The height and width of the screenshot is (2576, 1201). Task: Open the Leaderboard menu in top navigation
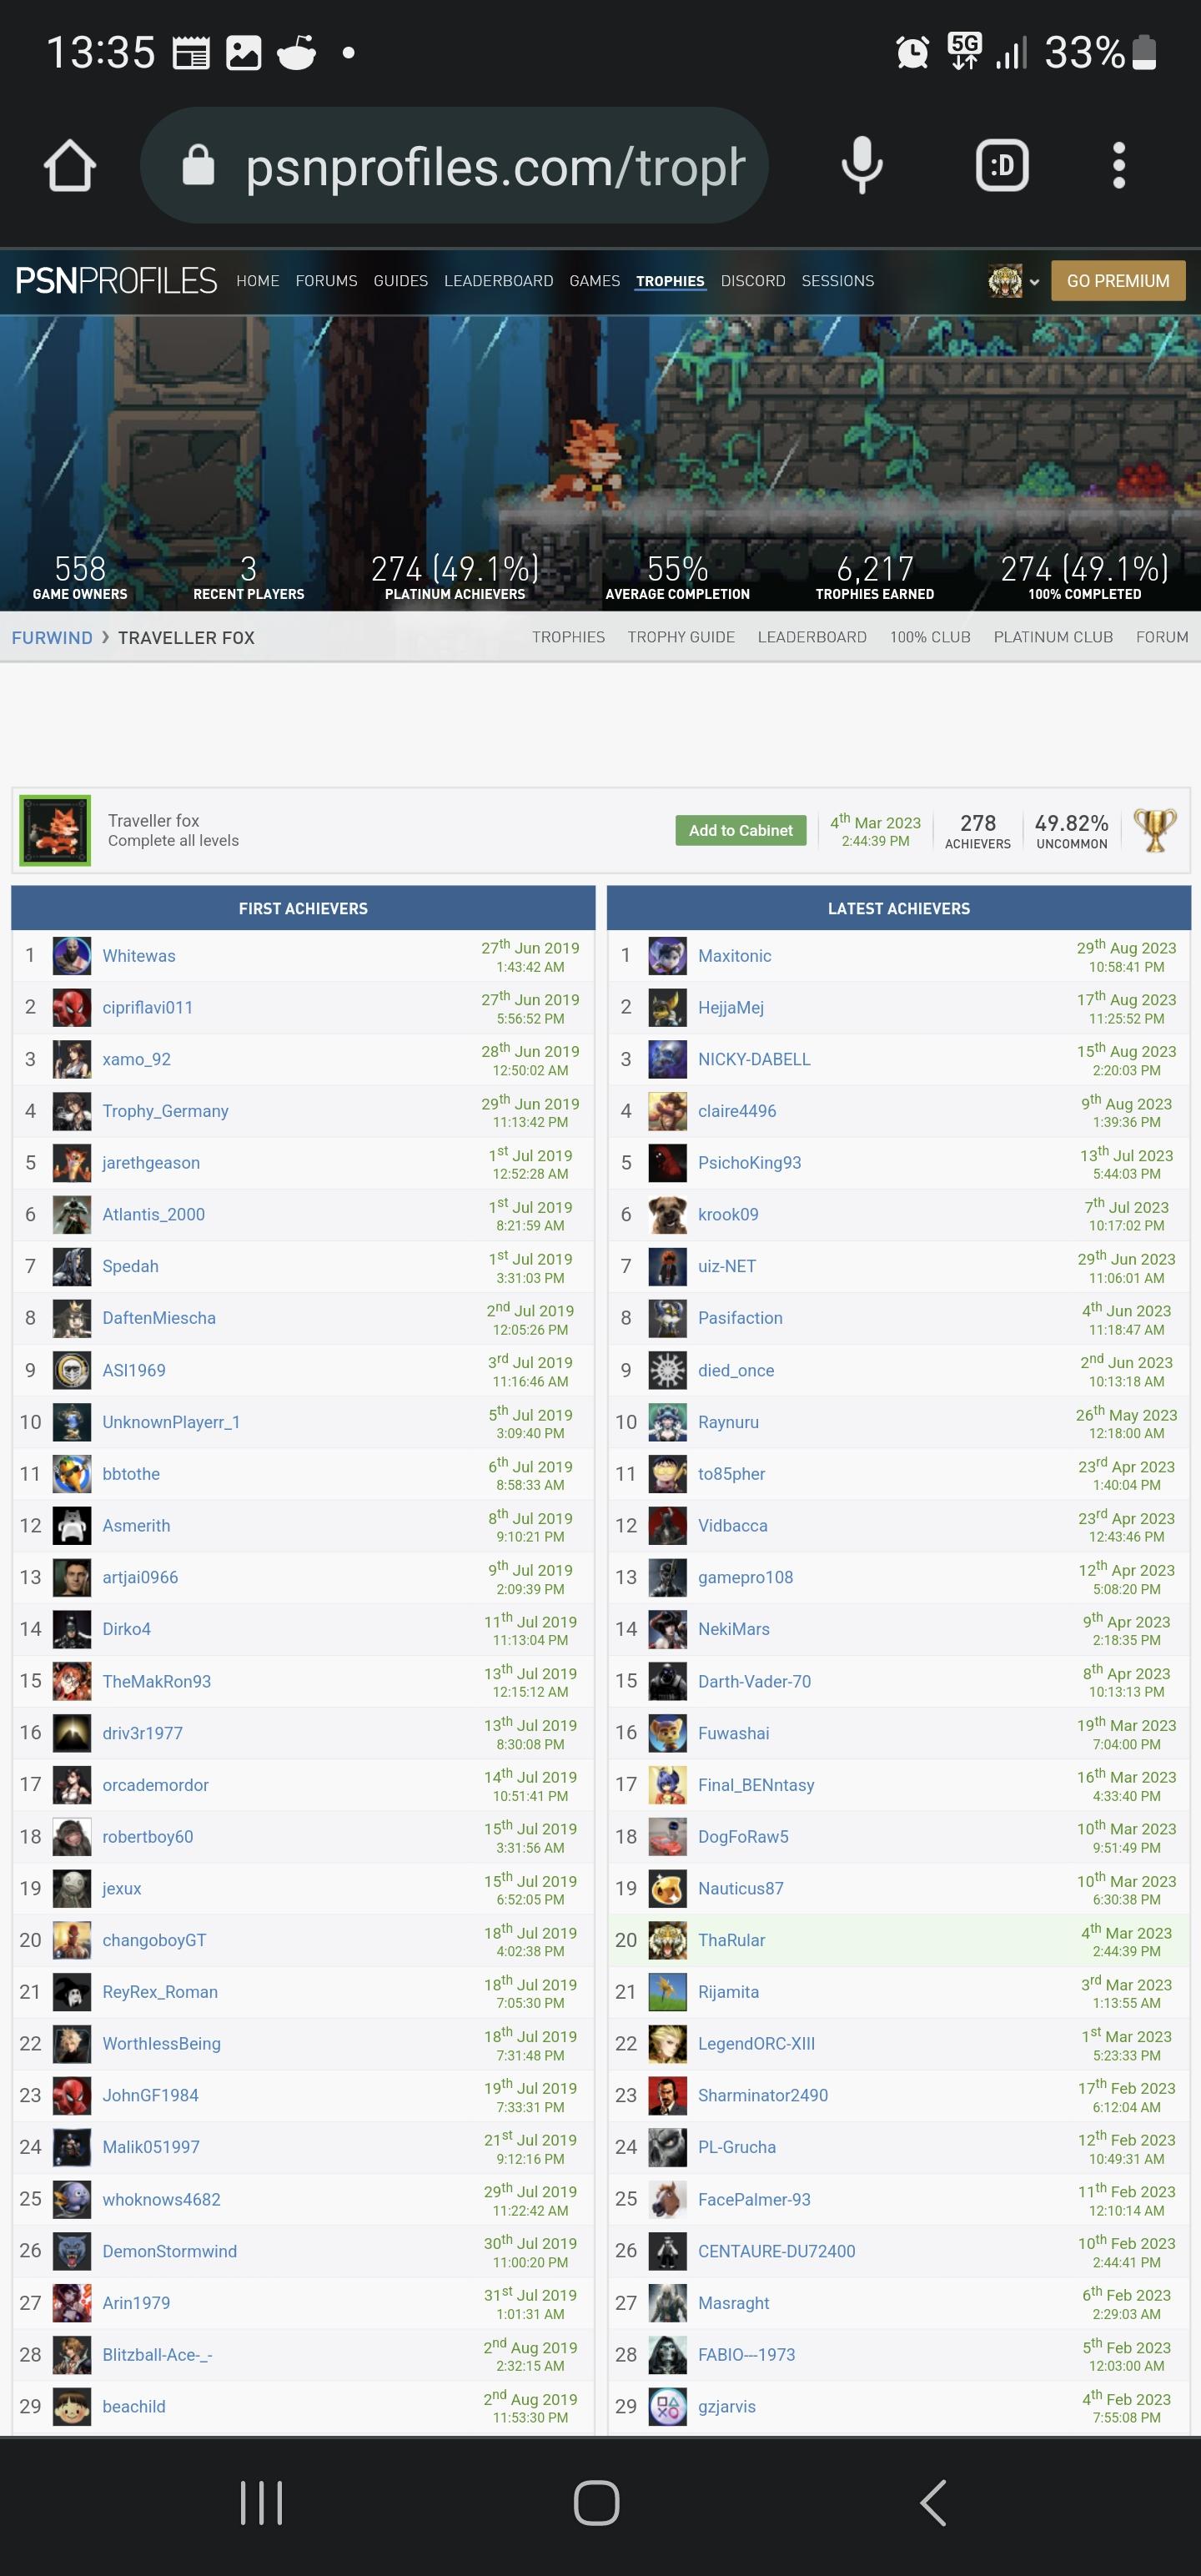(498, 281)
